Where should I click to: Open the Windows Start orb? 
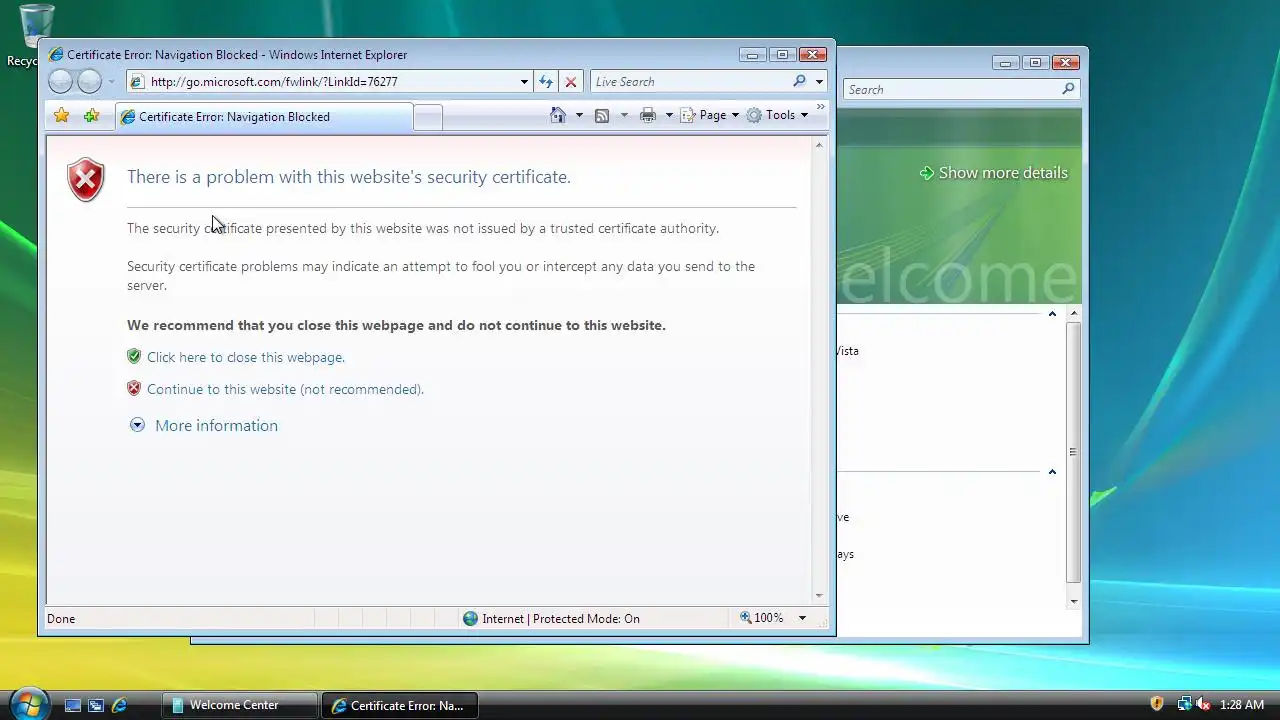coord(28,704)
